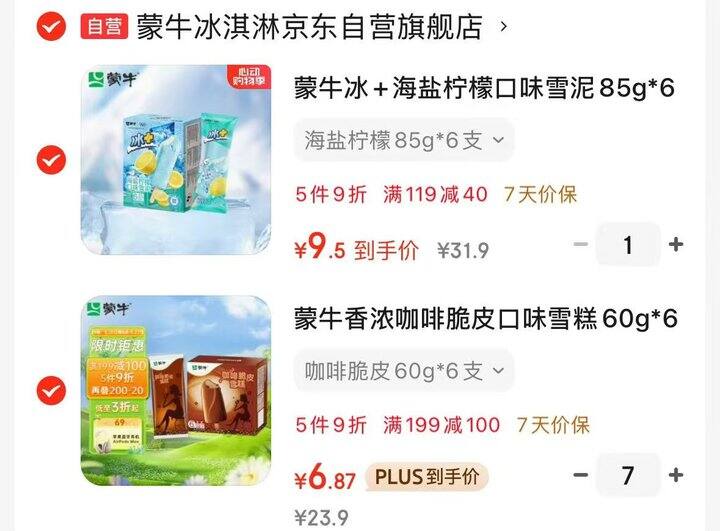Click the 自营 badge icon
The height and width of the screenshot is (531, 720).
coord(104,26)
